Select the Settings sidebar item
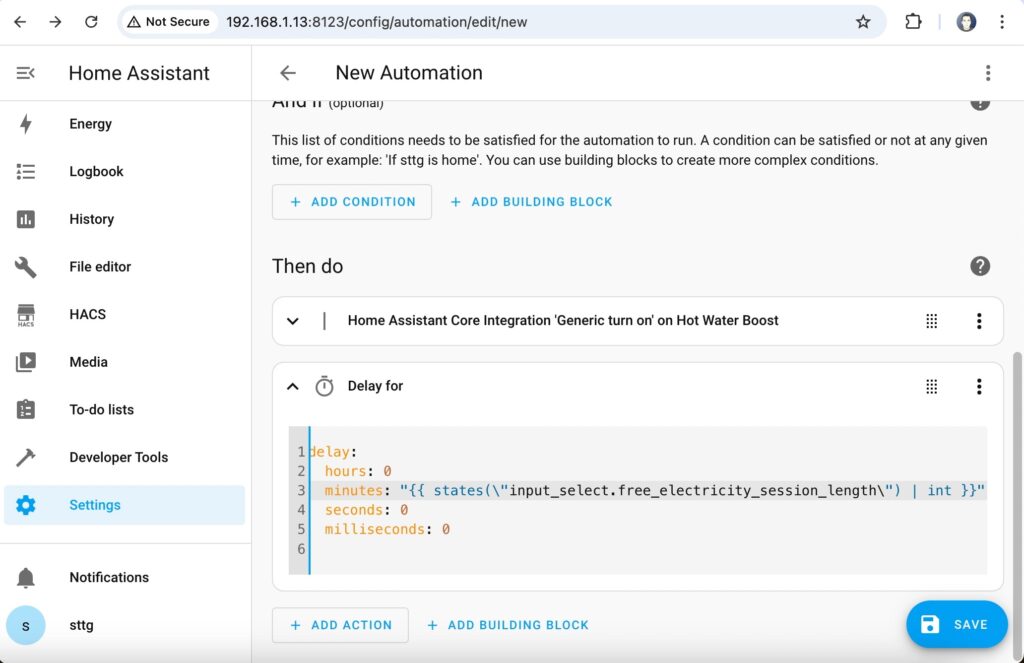 124,505
